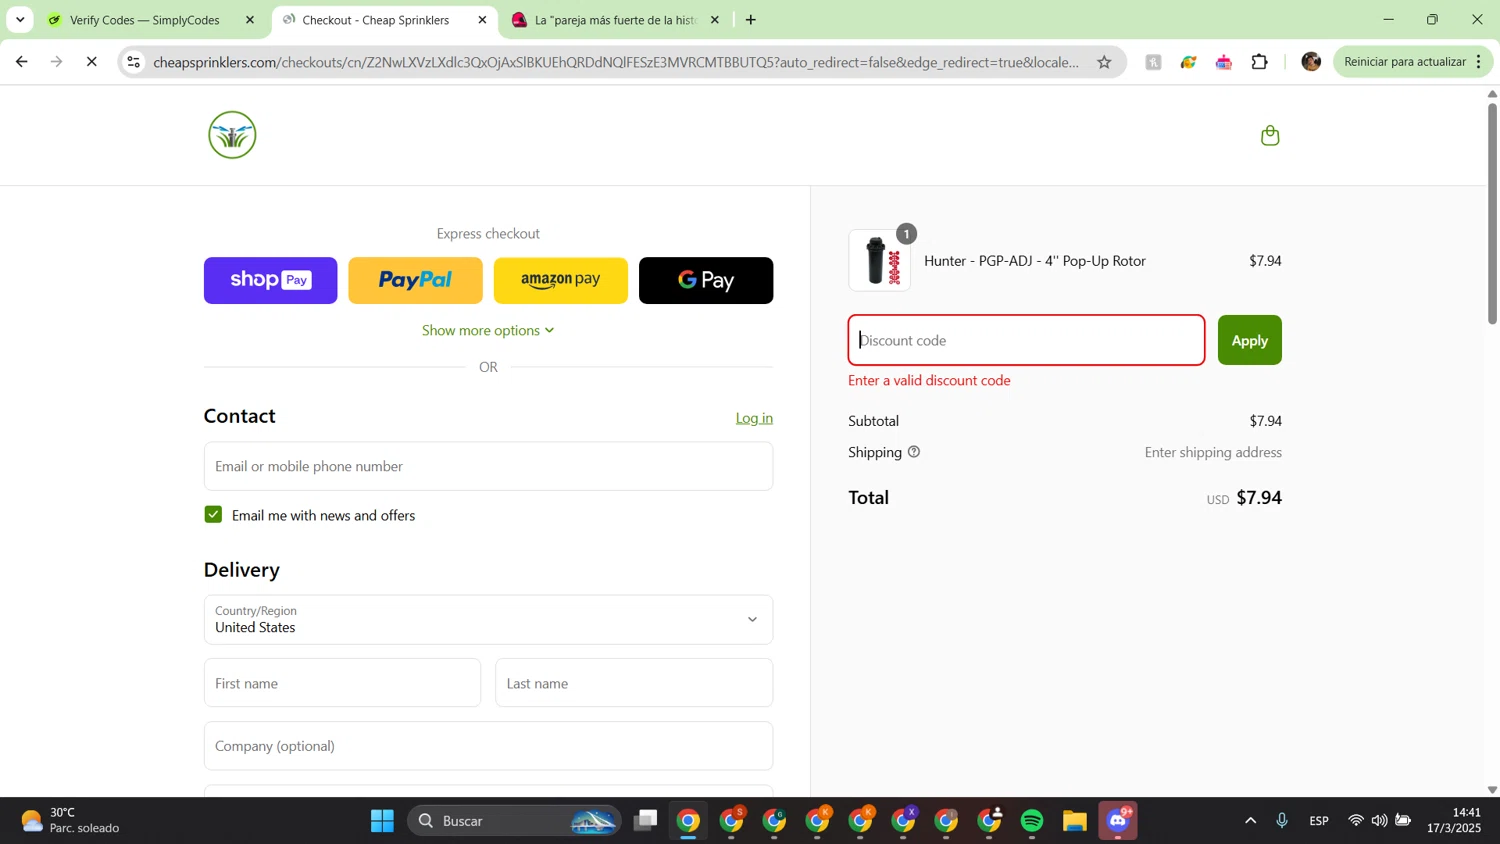Pay with PayPal button
The image size is (1500, 844).
[415, 280]
